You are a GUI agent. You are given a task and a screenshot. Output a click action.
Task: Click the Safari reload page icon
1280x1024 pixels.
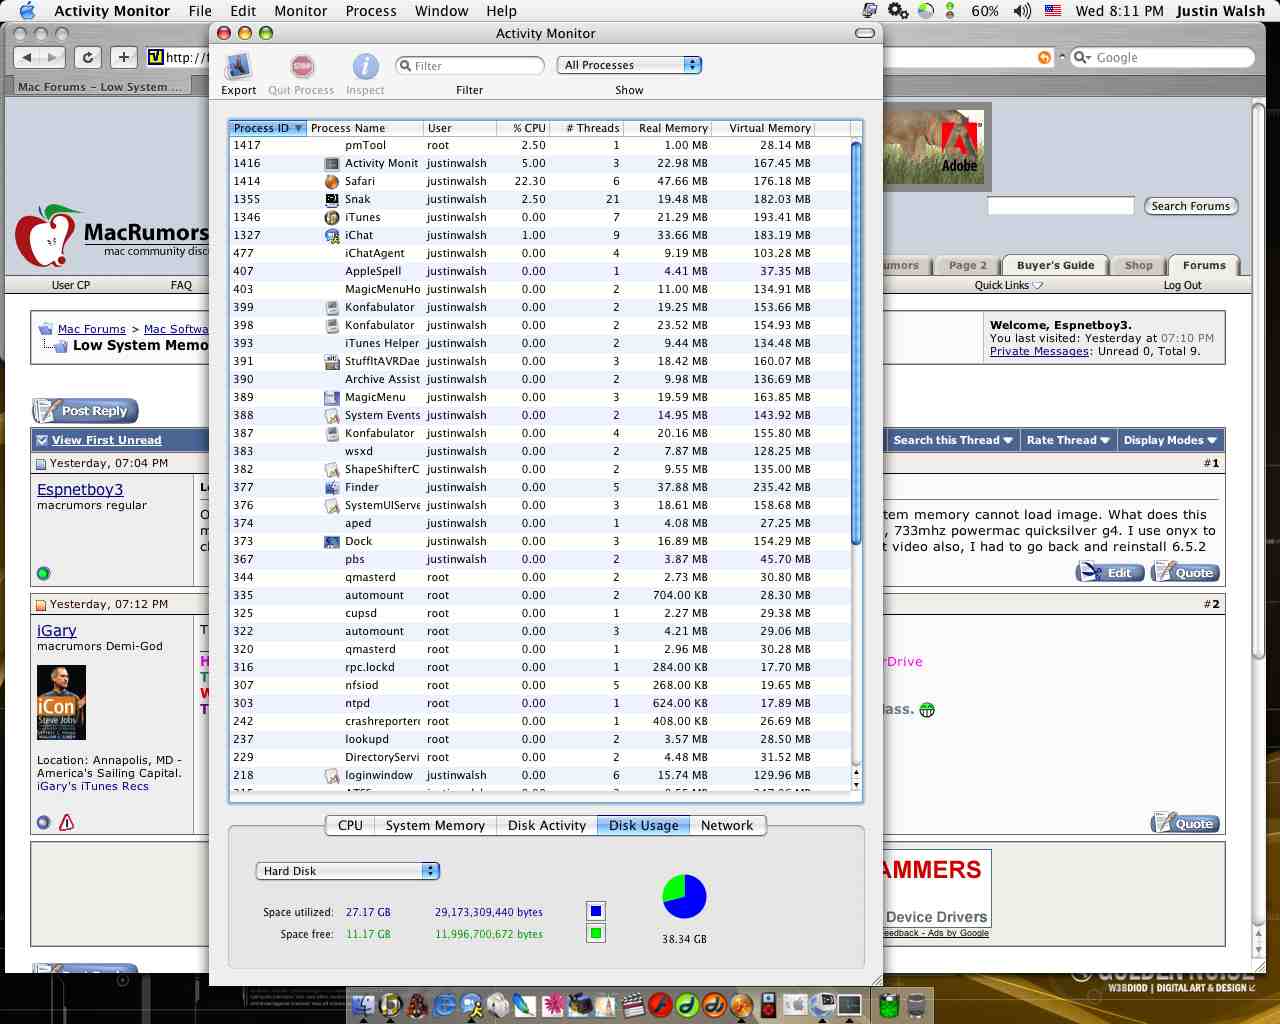(88, 58)
